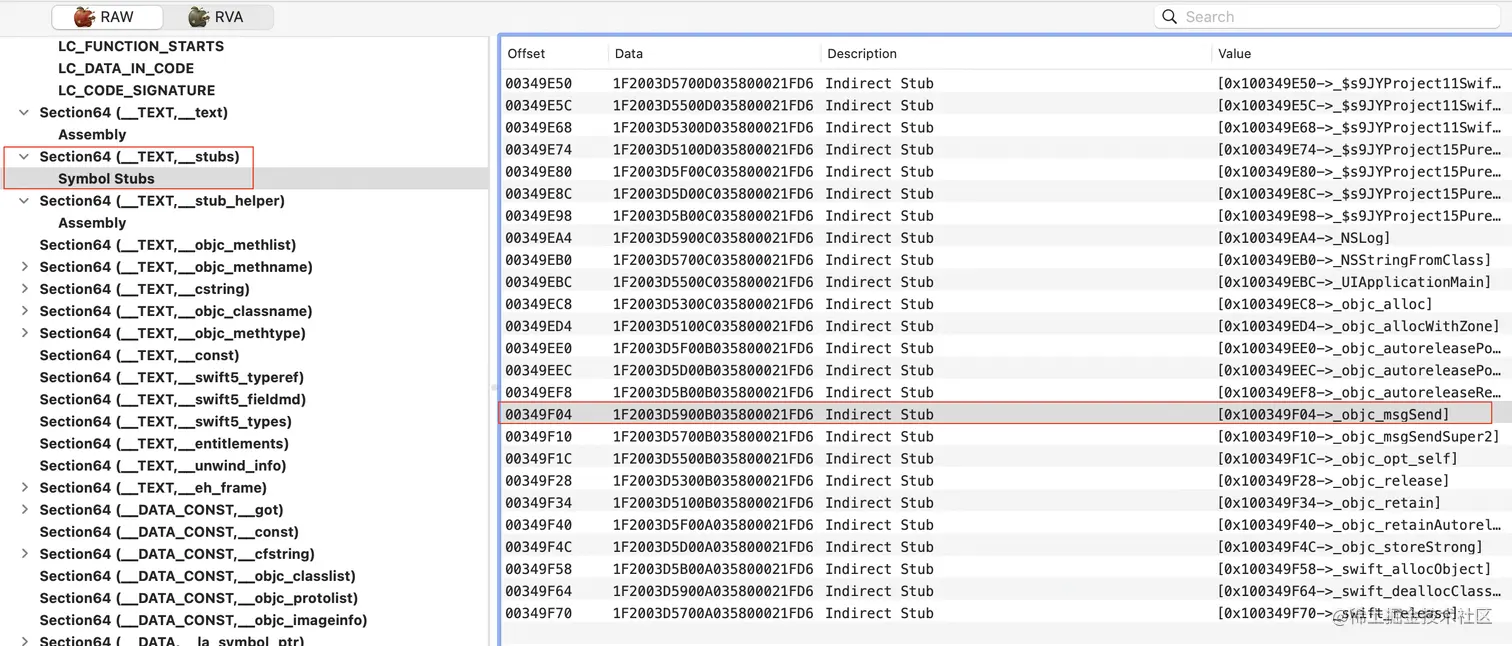Collapse Section64 (__TEXT,__stub_helper)

[24, 200]
